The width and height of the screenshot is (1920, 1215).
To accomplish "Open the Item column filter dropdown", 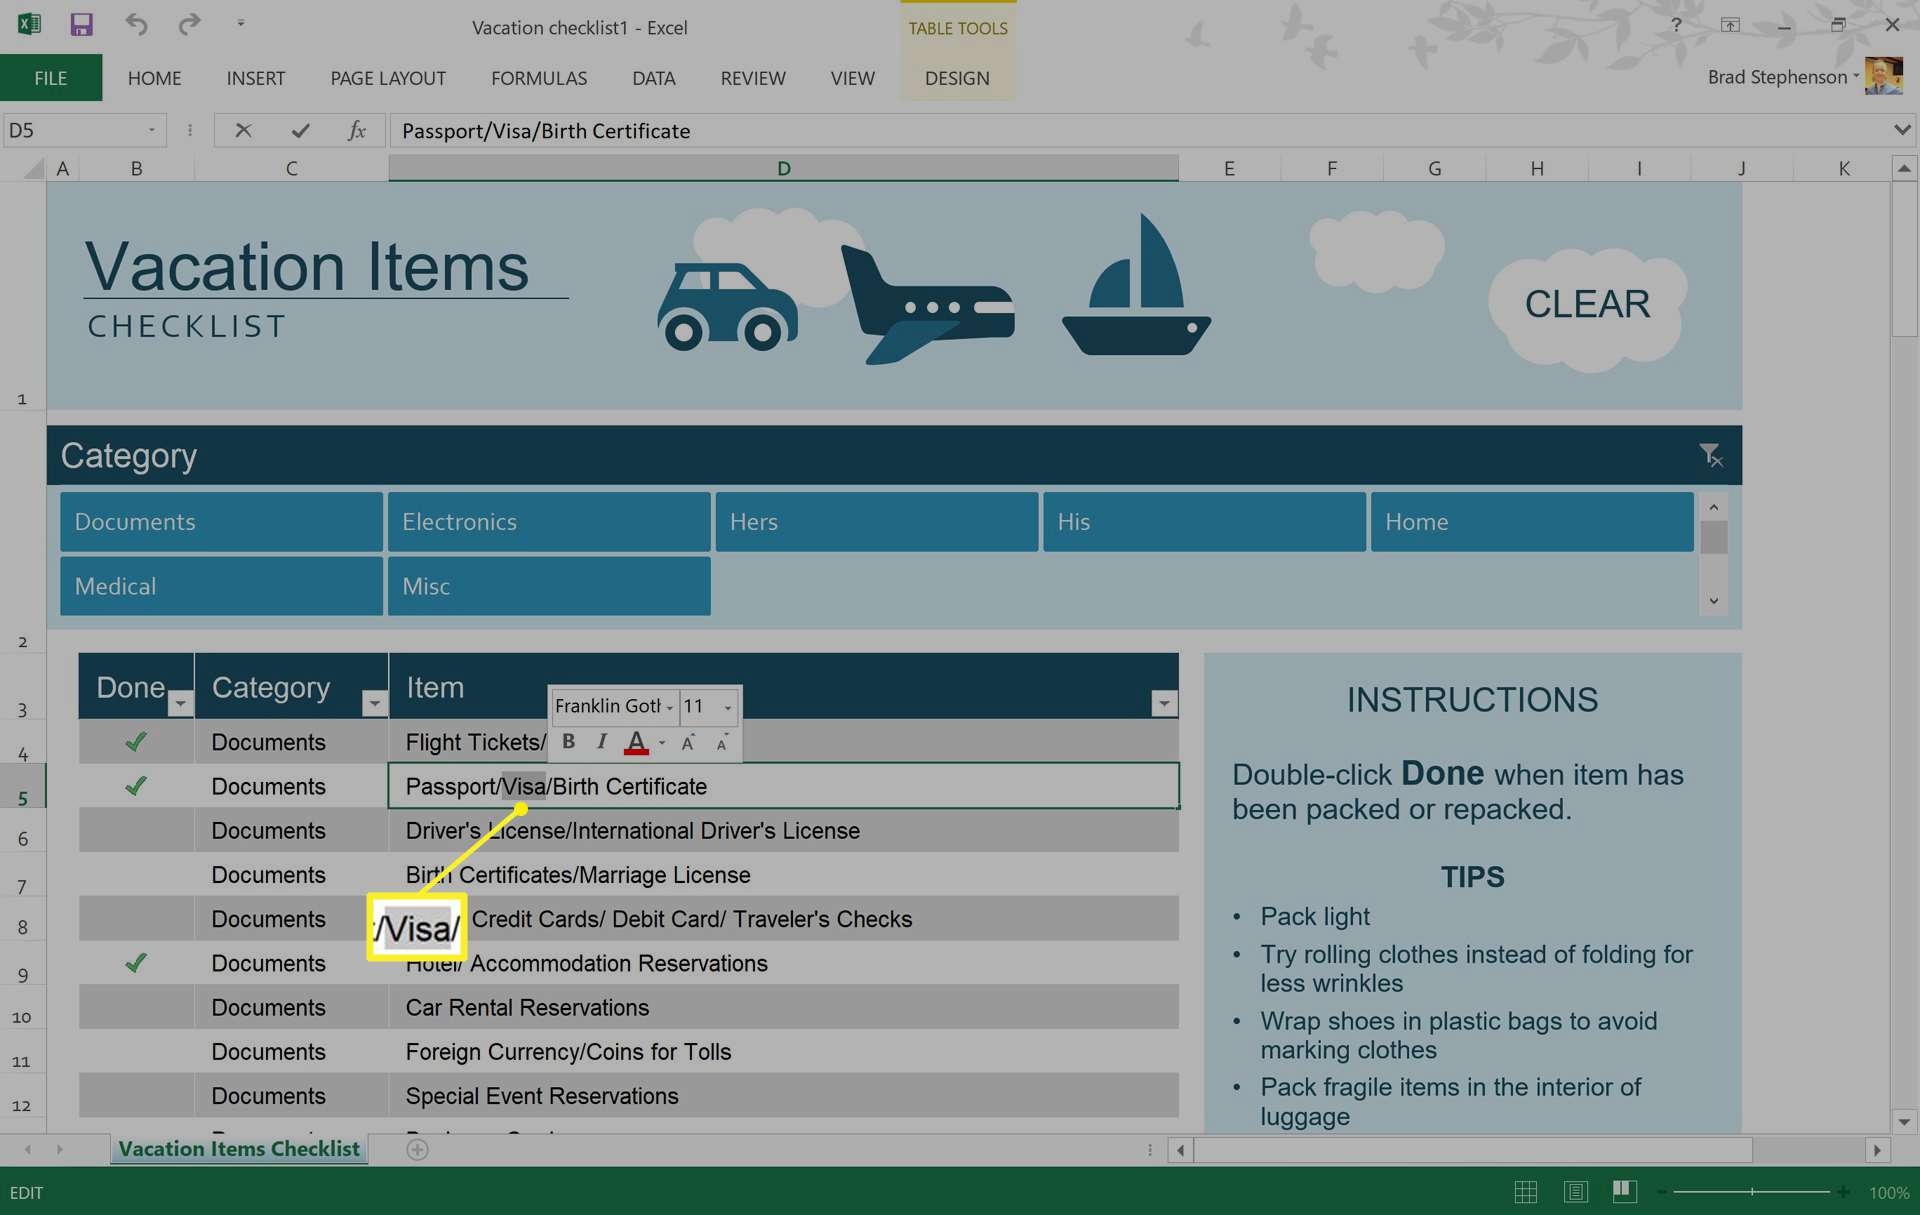I will pos(1164,704).
